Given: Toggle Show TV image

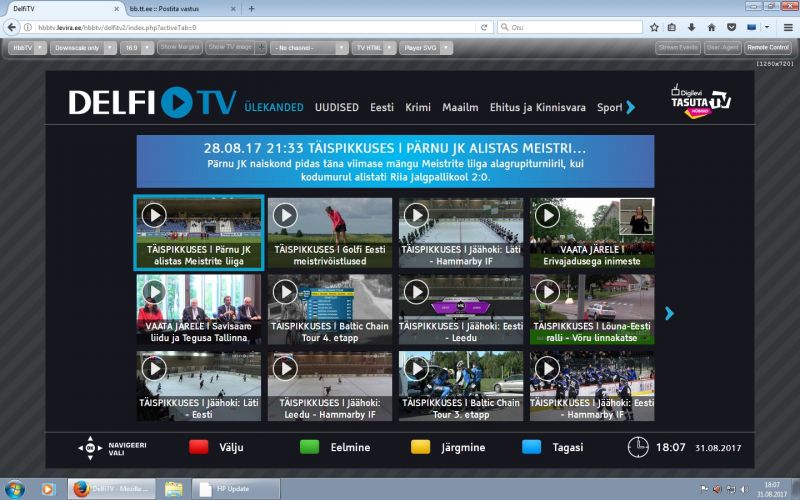Looking at the screenshot, I should click(x=230, y=47).
